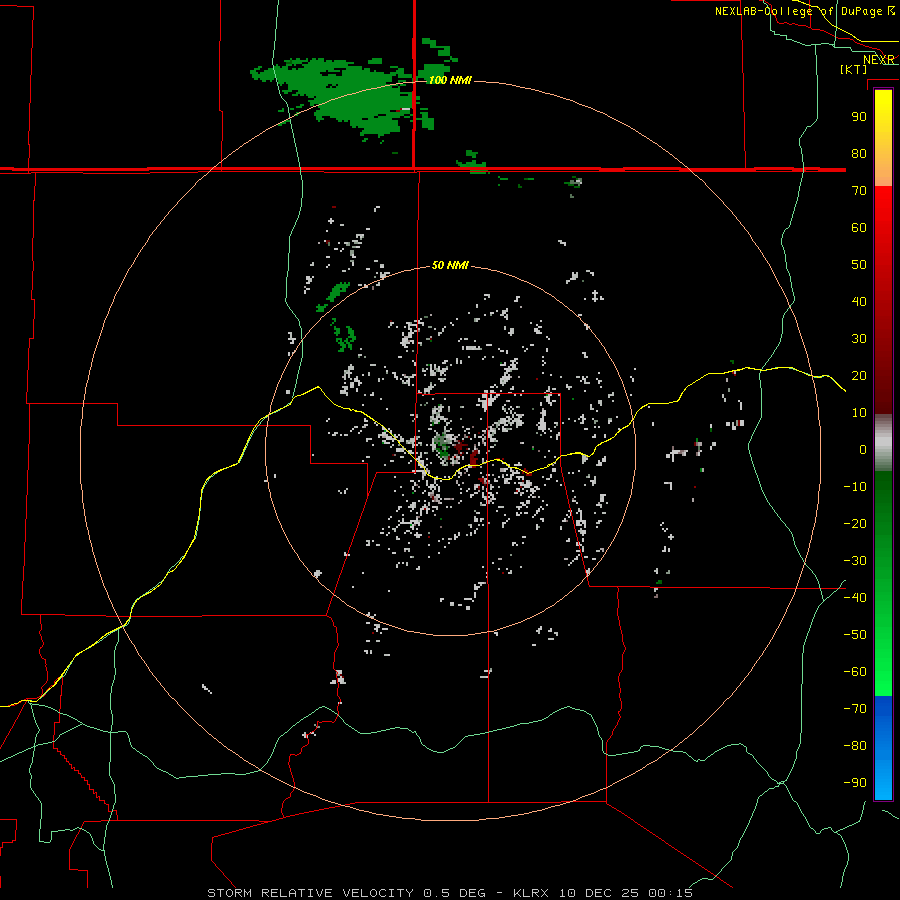
Task: Click the -60 label on velocity scale
Action: tap(855, 672)
